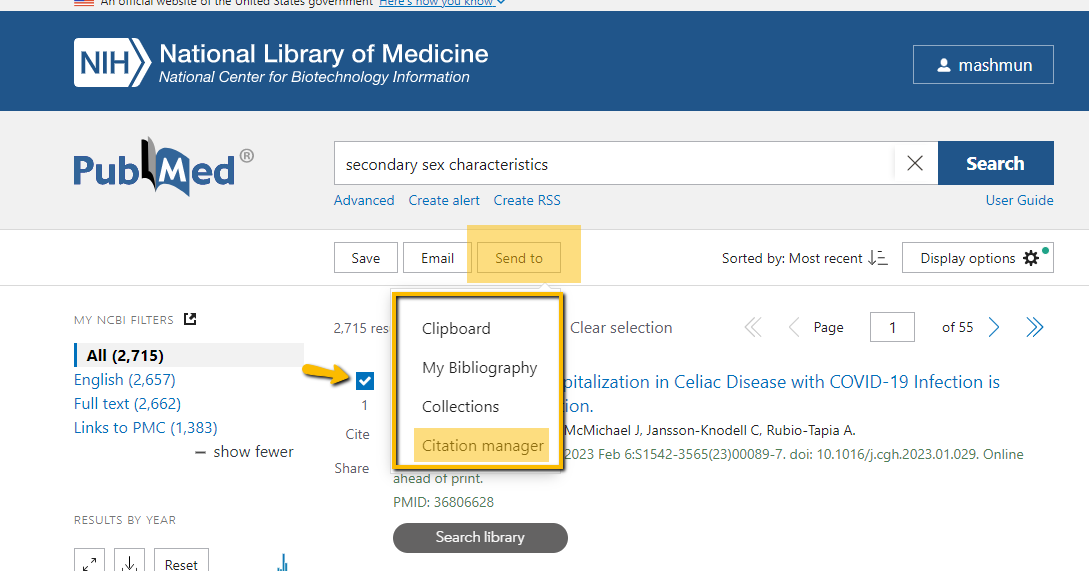Screen dimensions: 1089x571
Task: Clear the search box with X icon
Action: 915,163
